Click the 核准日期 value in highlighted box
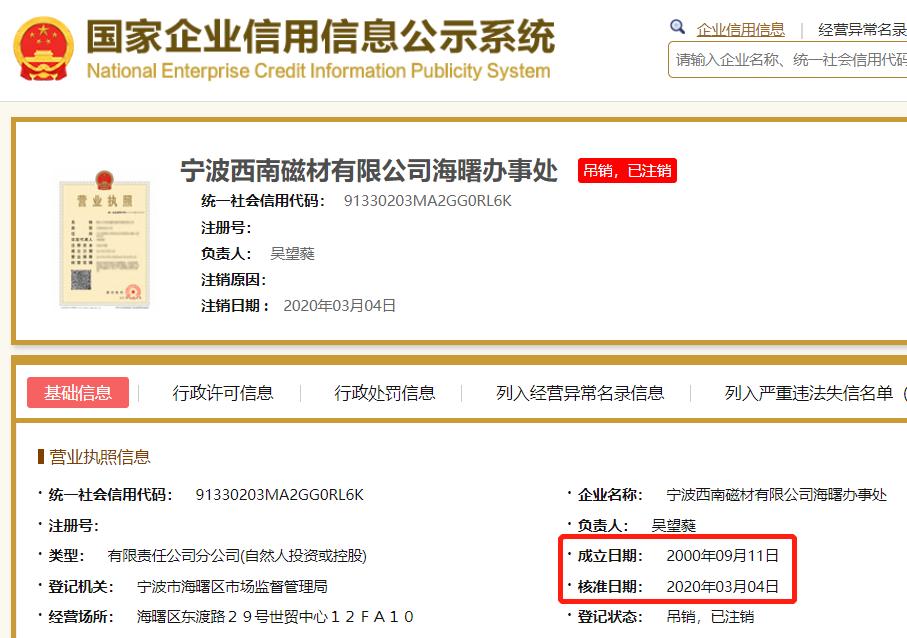 click(722, 586)
